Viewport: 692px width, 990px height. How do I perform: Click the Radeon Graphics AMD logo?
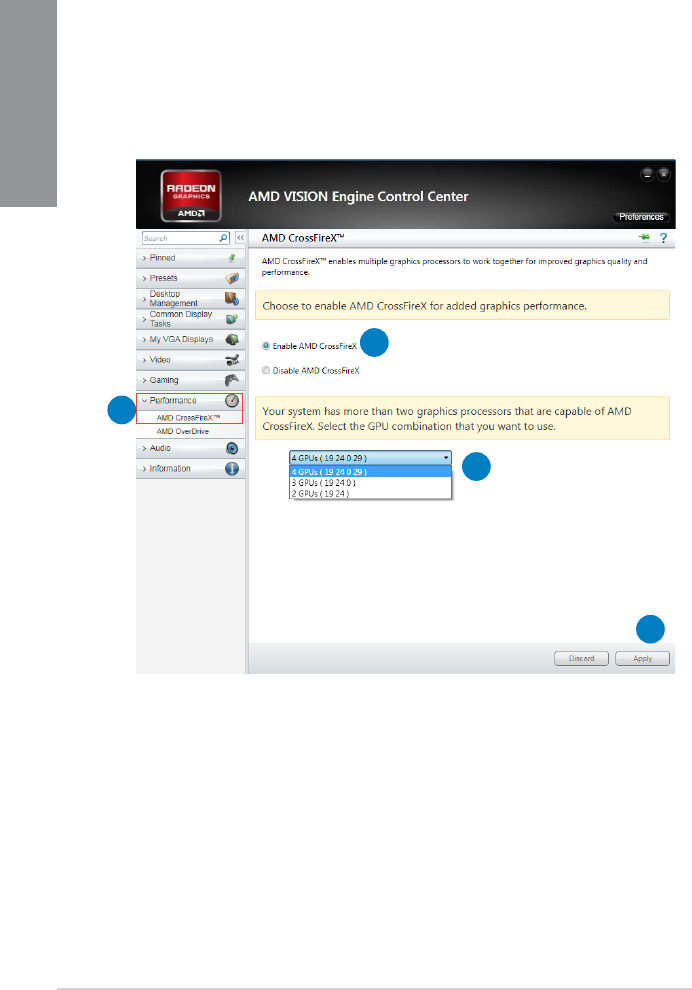click(191, 196)
